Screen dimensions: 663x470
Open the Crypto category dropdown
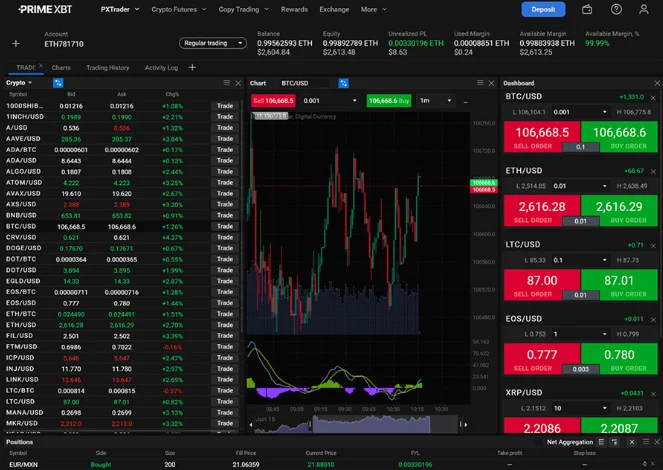(x=19, y=83)
